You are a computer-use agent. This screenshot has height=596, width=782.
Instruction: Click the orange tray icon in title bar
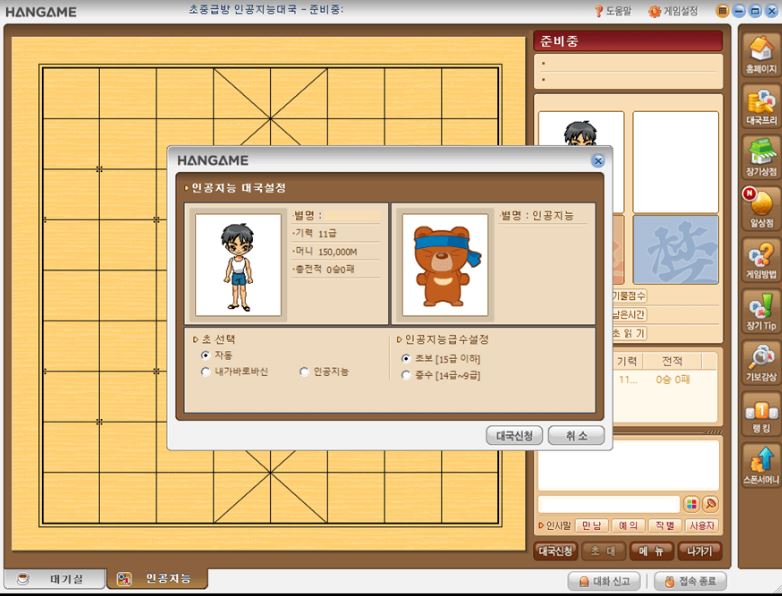[722, 10]
